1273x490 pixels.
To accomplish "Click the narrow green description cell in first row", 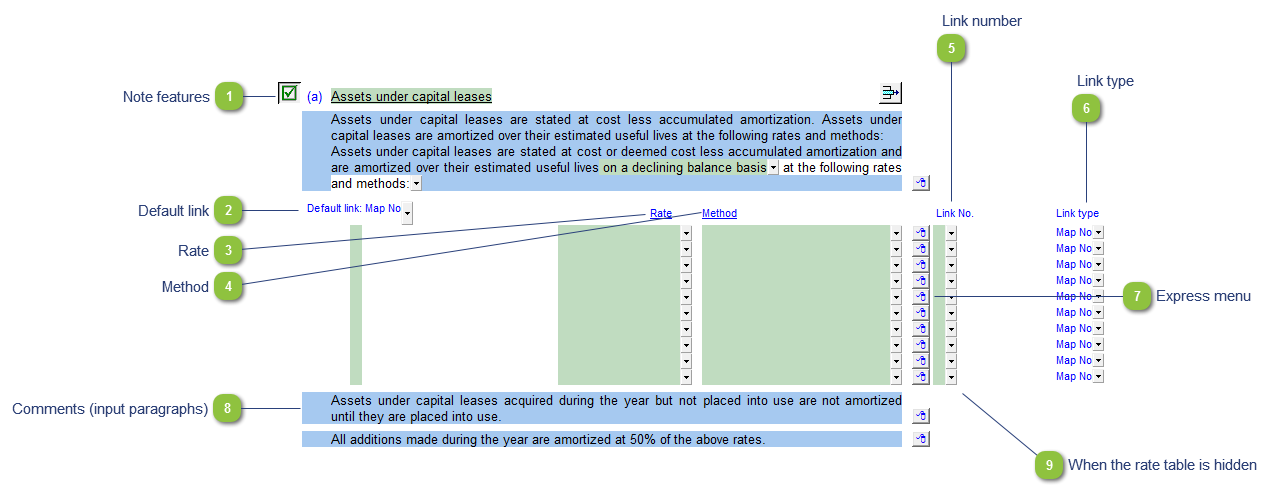I will (x=356, y=233).
